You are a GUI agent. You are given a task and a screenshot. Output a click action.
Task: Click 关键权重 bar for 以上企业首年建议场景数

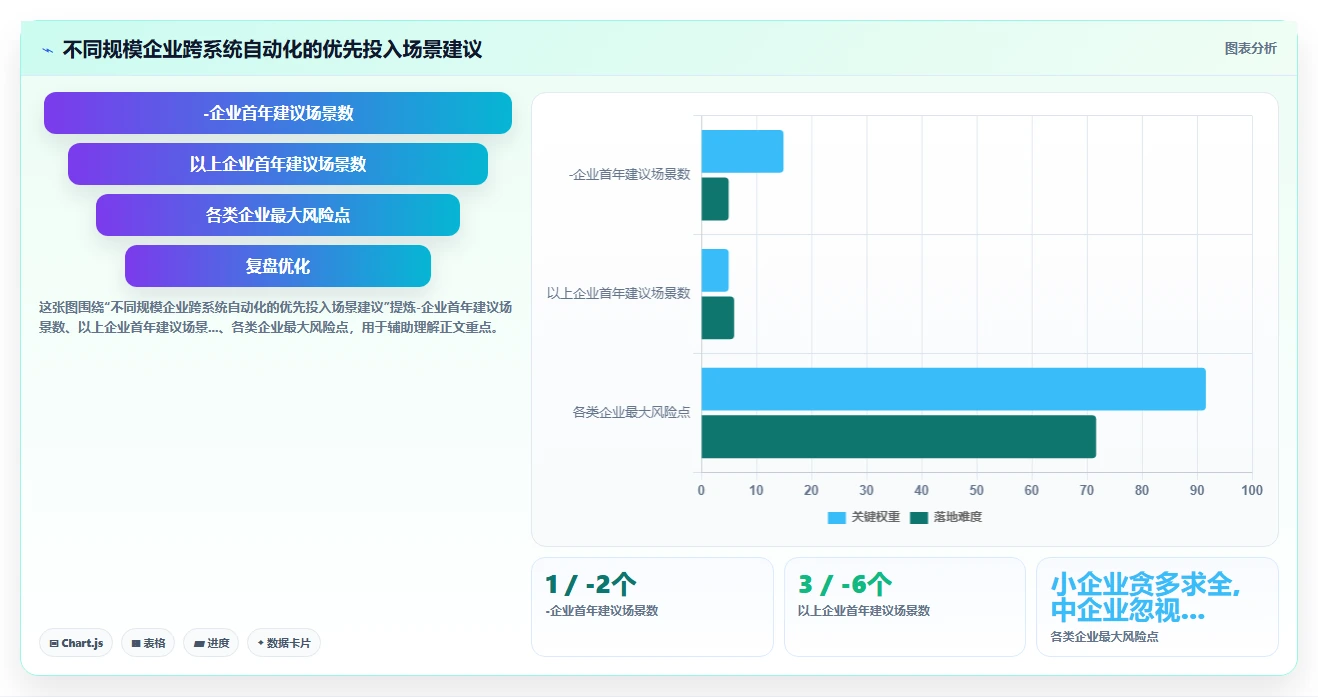(x=715, y=270)
